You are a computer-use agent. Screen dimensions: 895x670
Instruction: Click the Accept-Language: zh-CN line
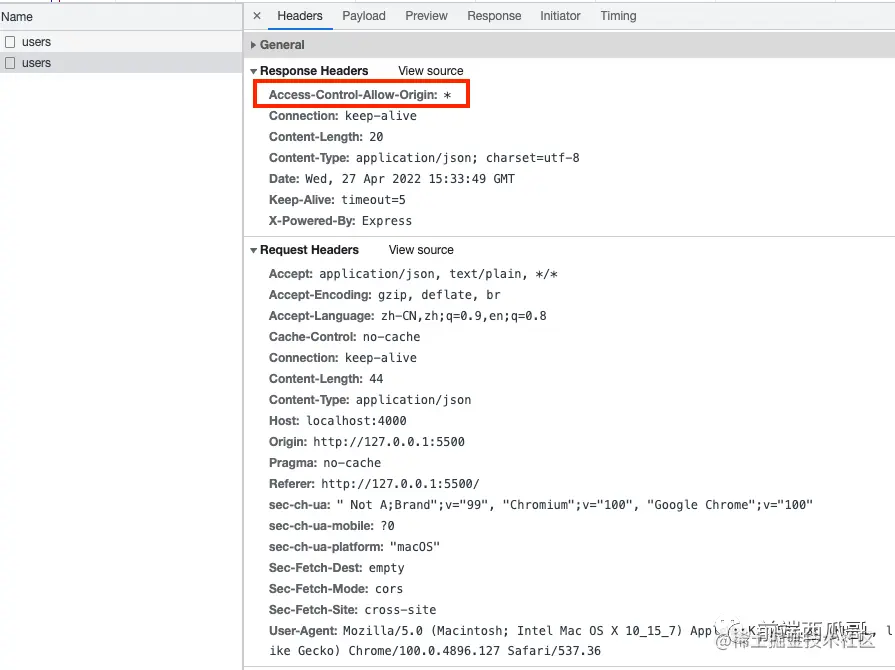[x=408, y=316]
